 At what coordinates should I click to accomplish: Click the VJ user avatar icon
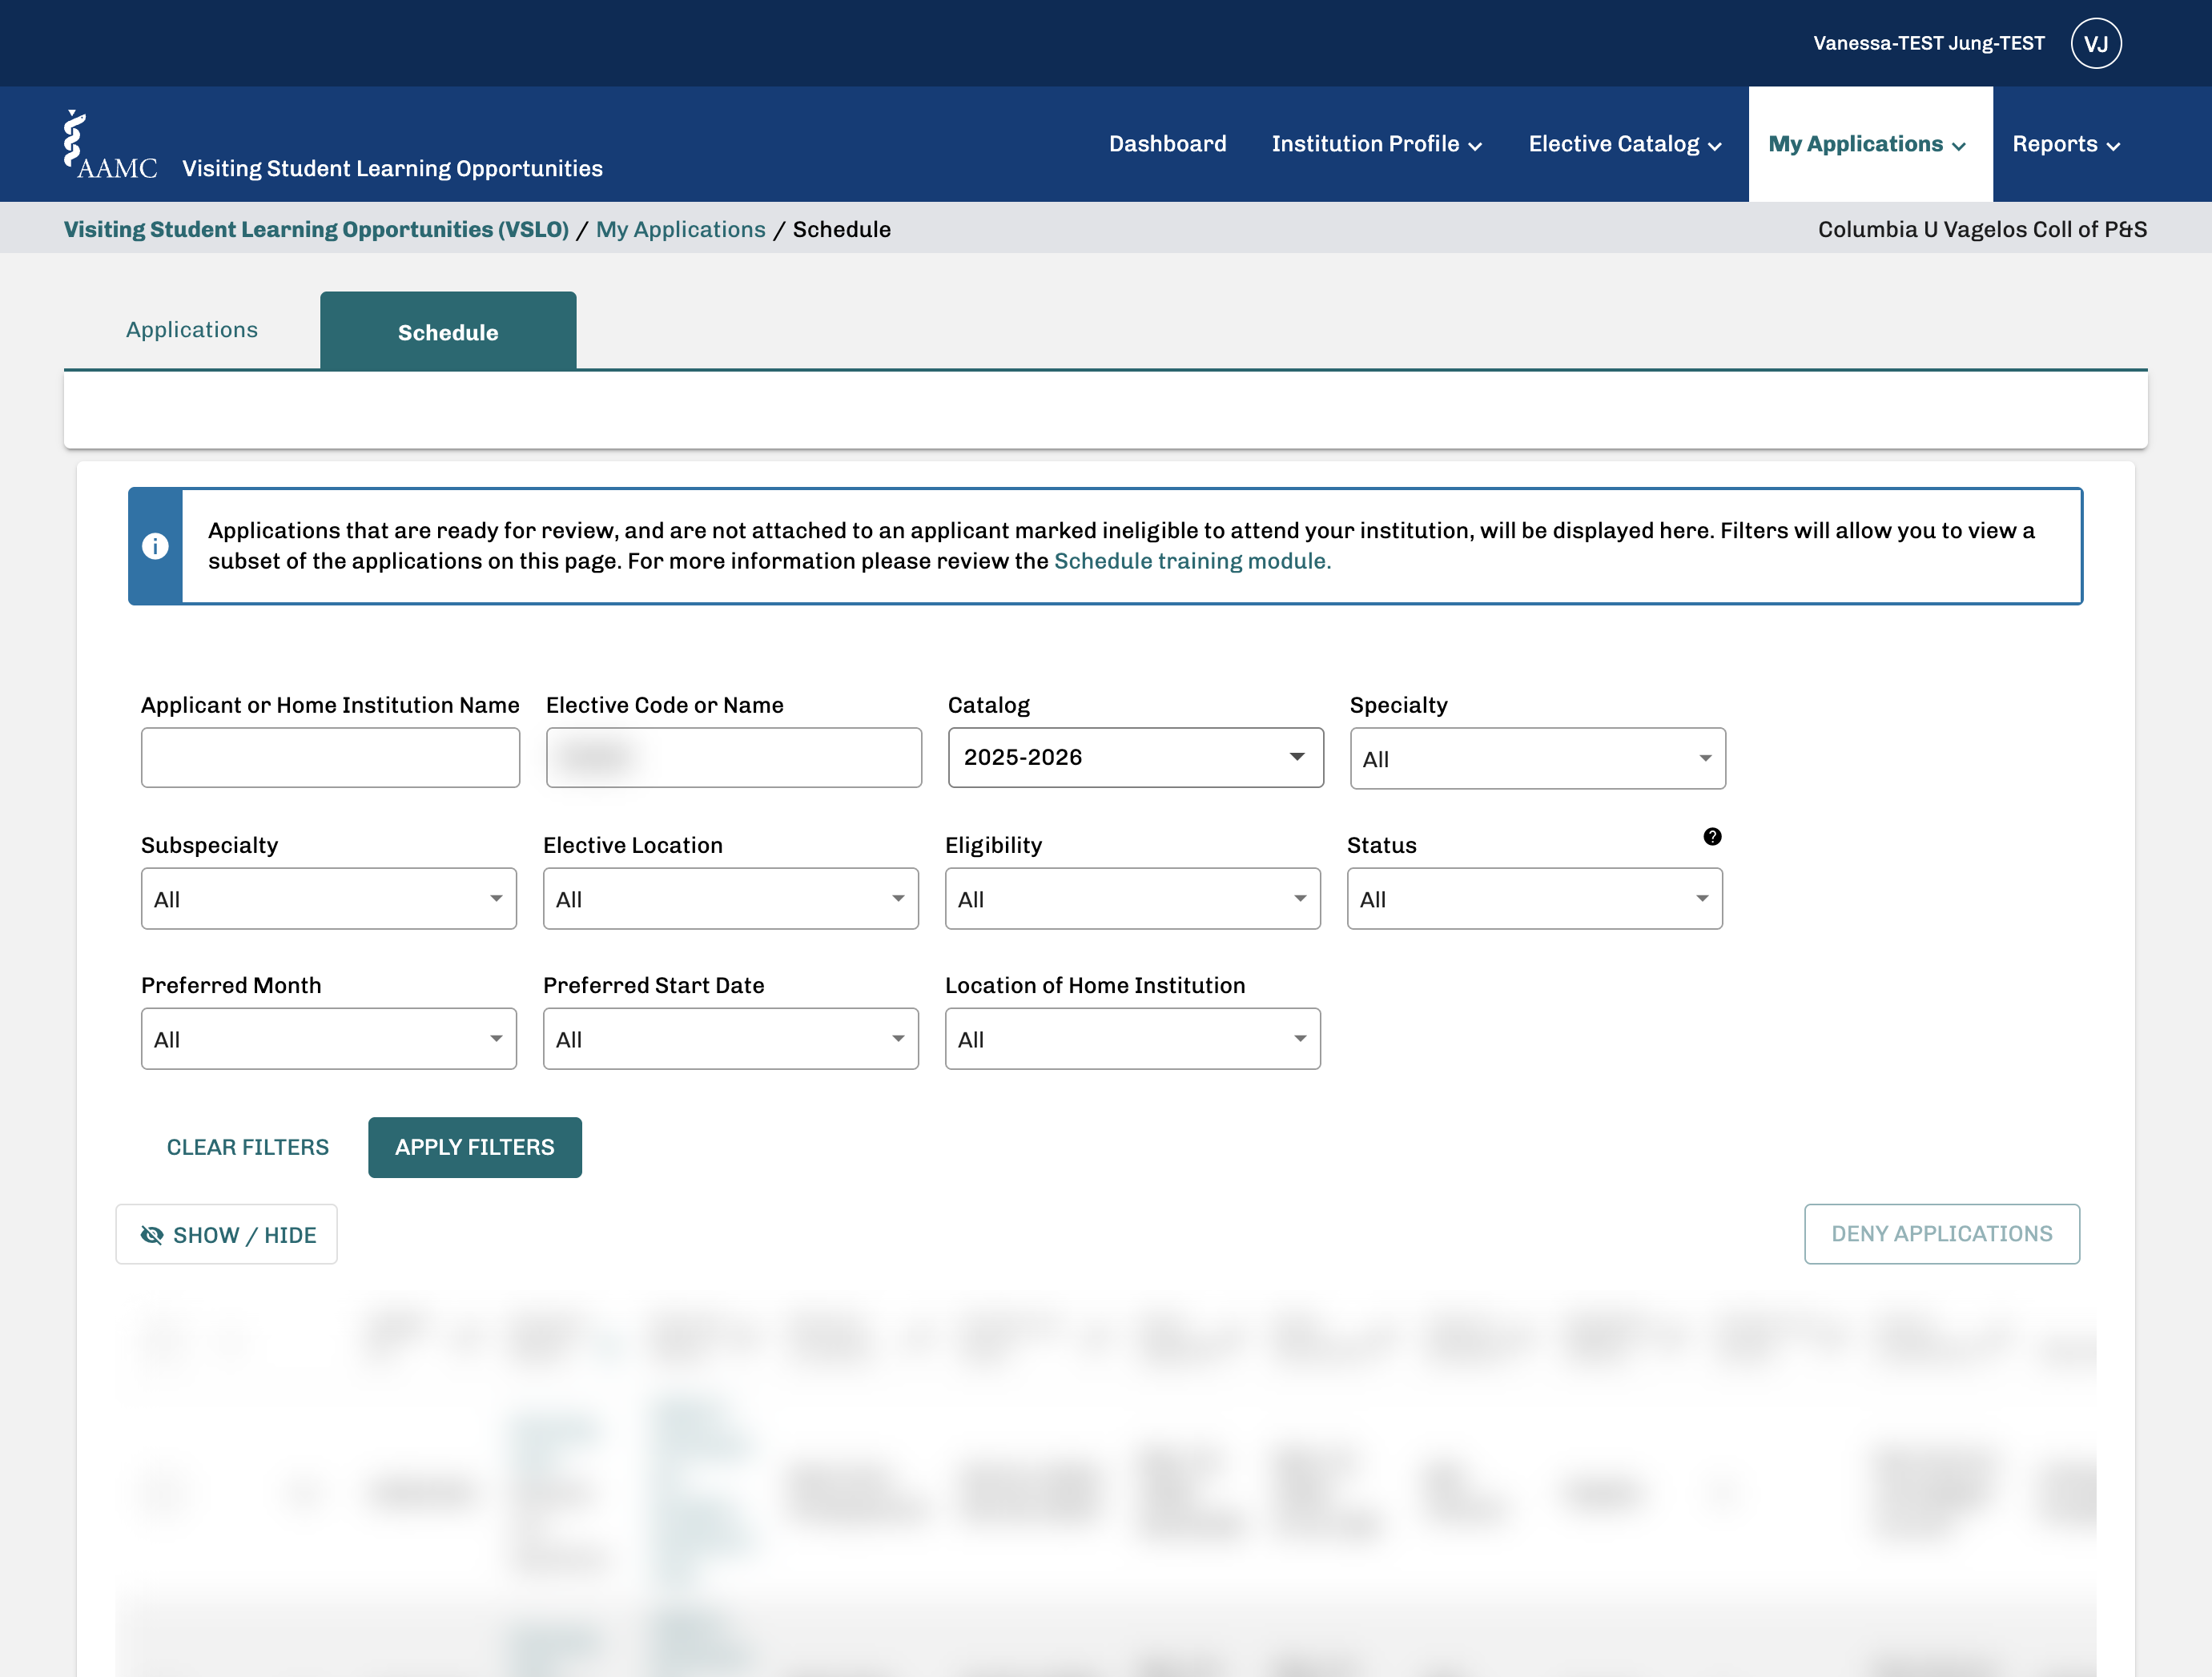[2095, 43]
